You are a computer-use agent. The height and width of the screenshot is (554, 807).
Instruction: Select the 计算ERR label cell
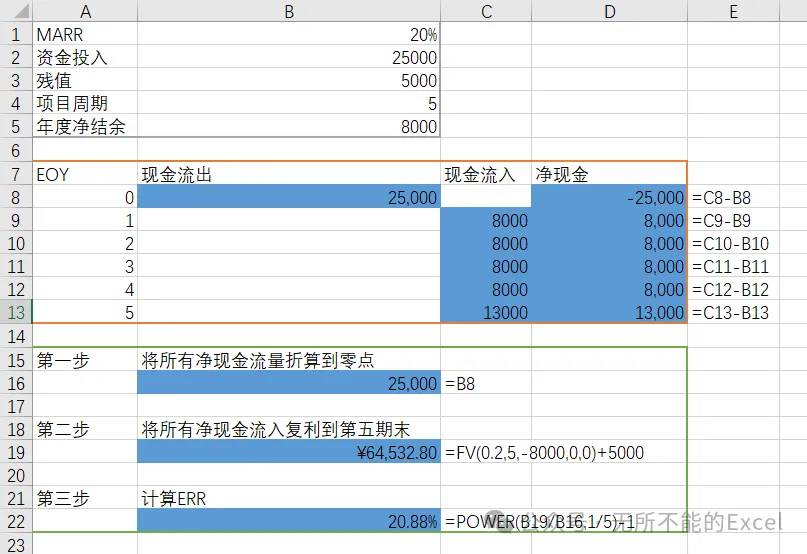coord(289,498)
